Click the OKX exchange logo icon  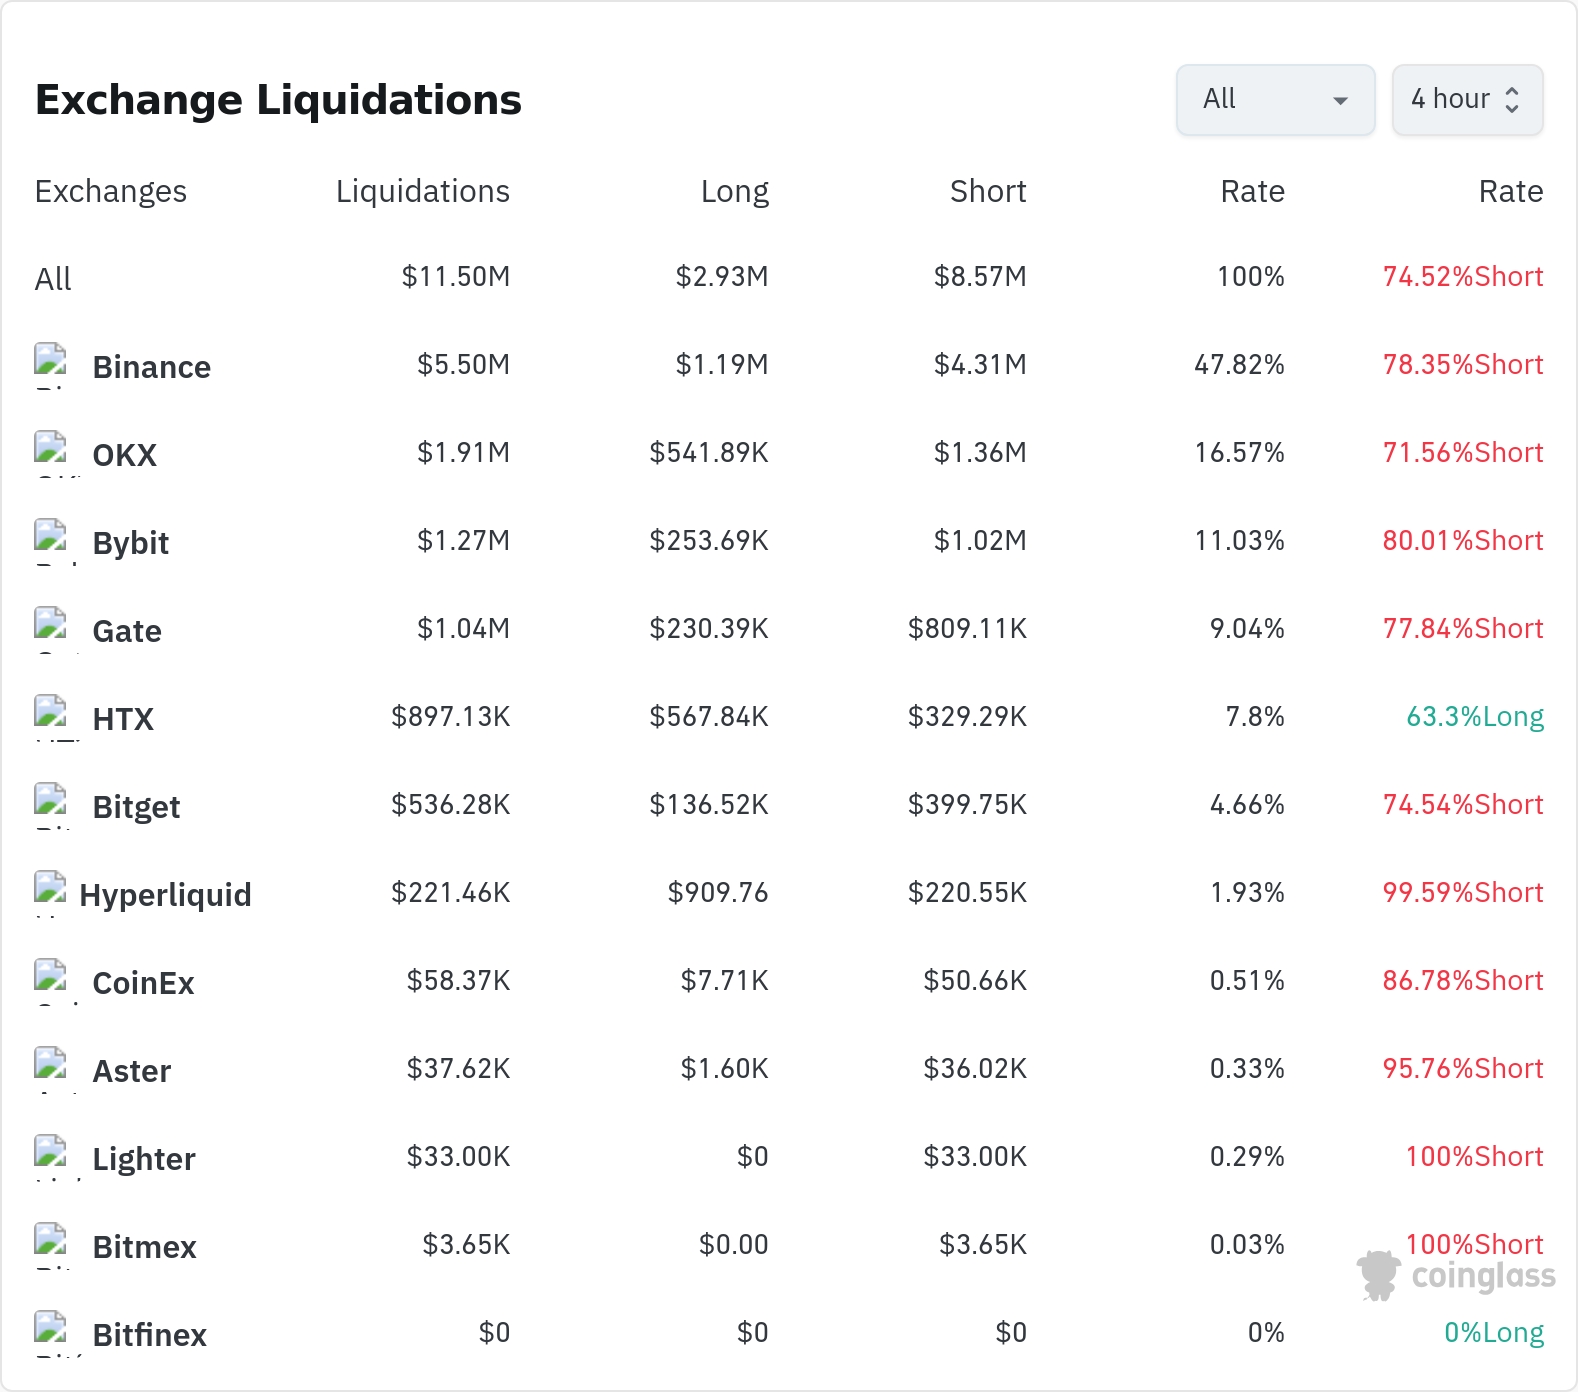[51, 454]
